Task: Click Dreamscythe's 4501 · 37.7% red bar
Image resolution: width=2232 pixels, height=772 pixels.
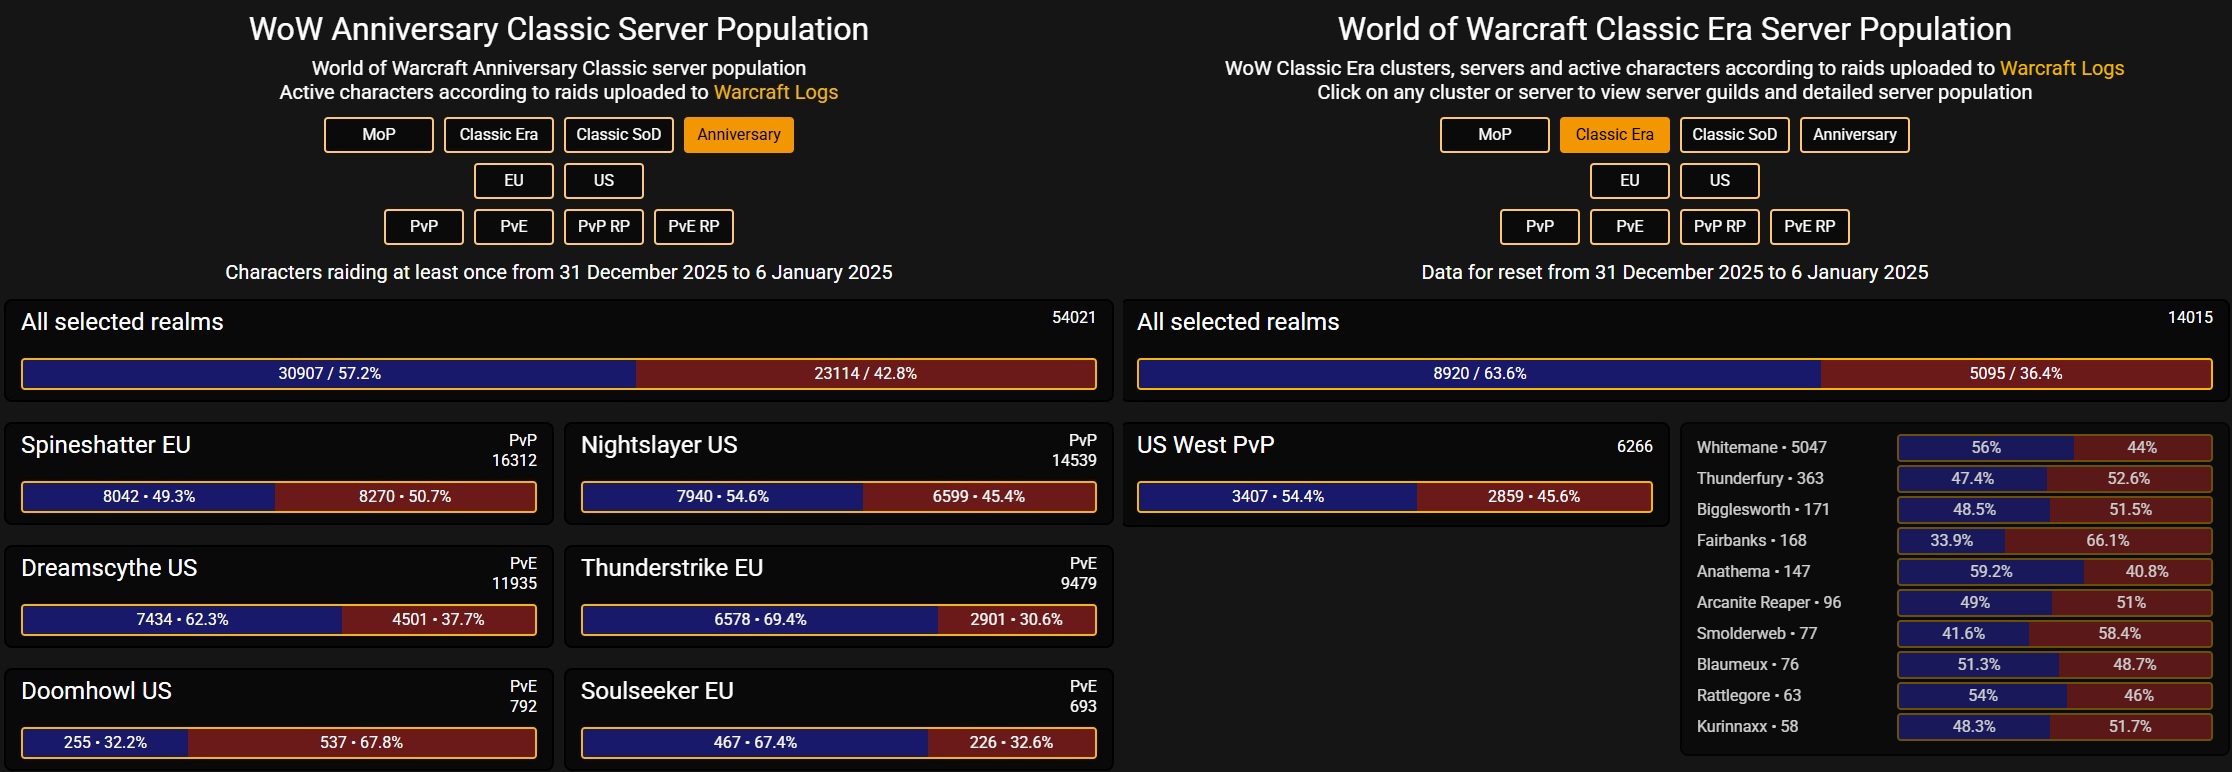Action: click(439, 620)
